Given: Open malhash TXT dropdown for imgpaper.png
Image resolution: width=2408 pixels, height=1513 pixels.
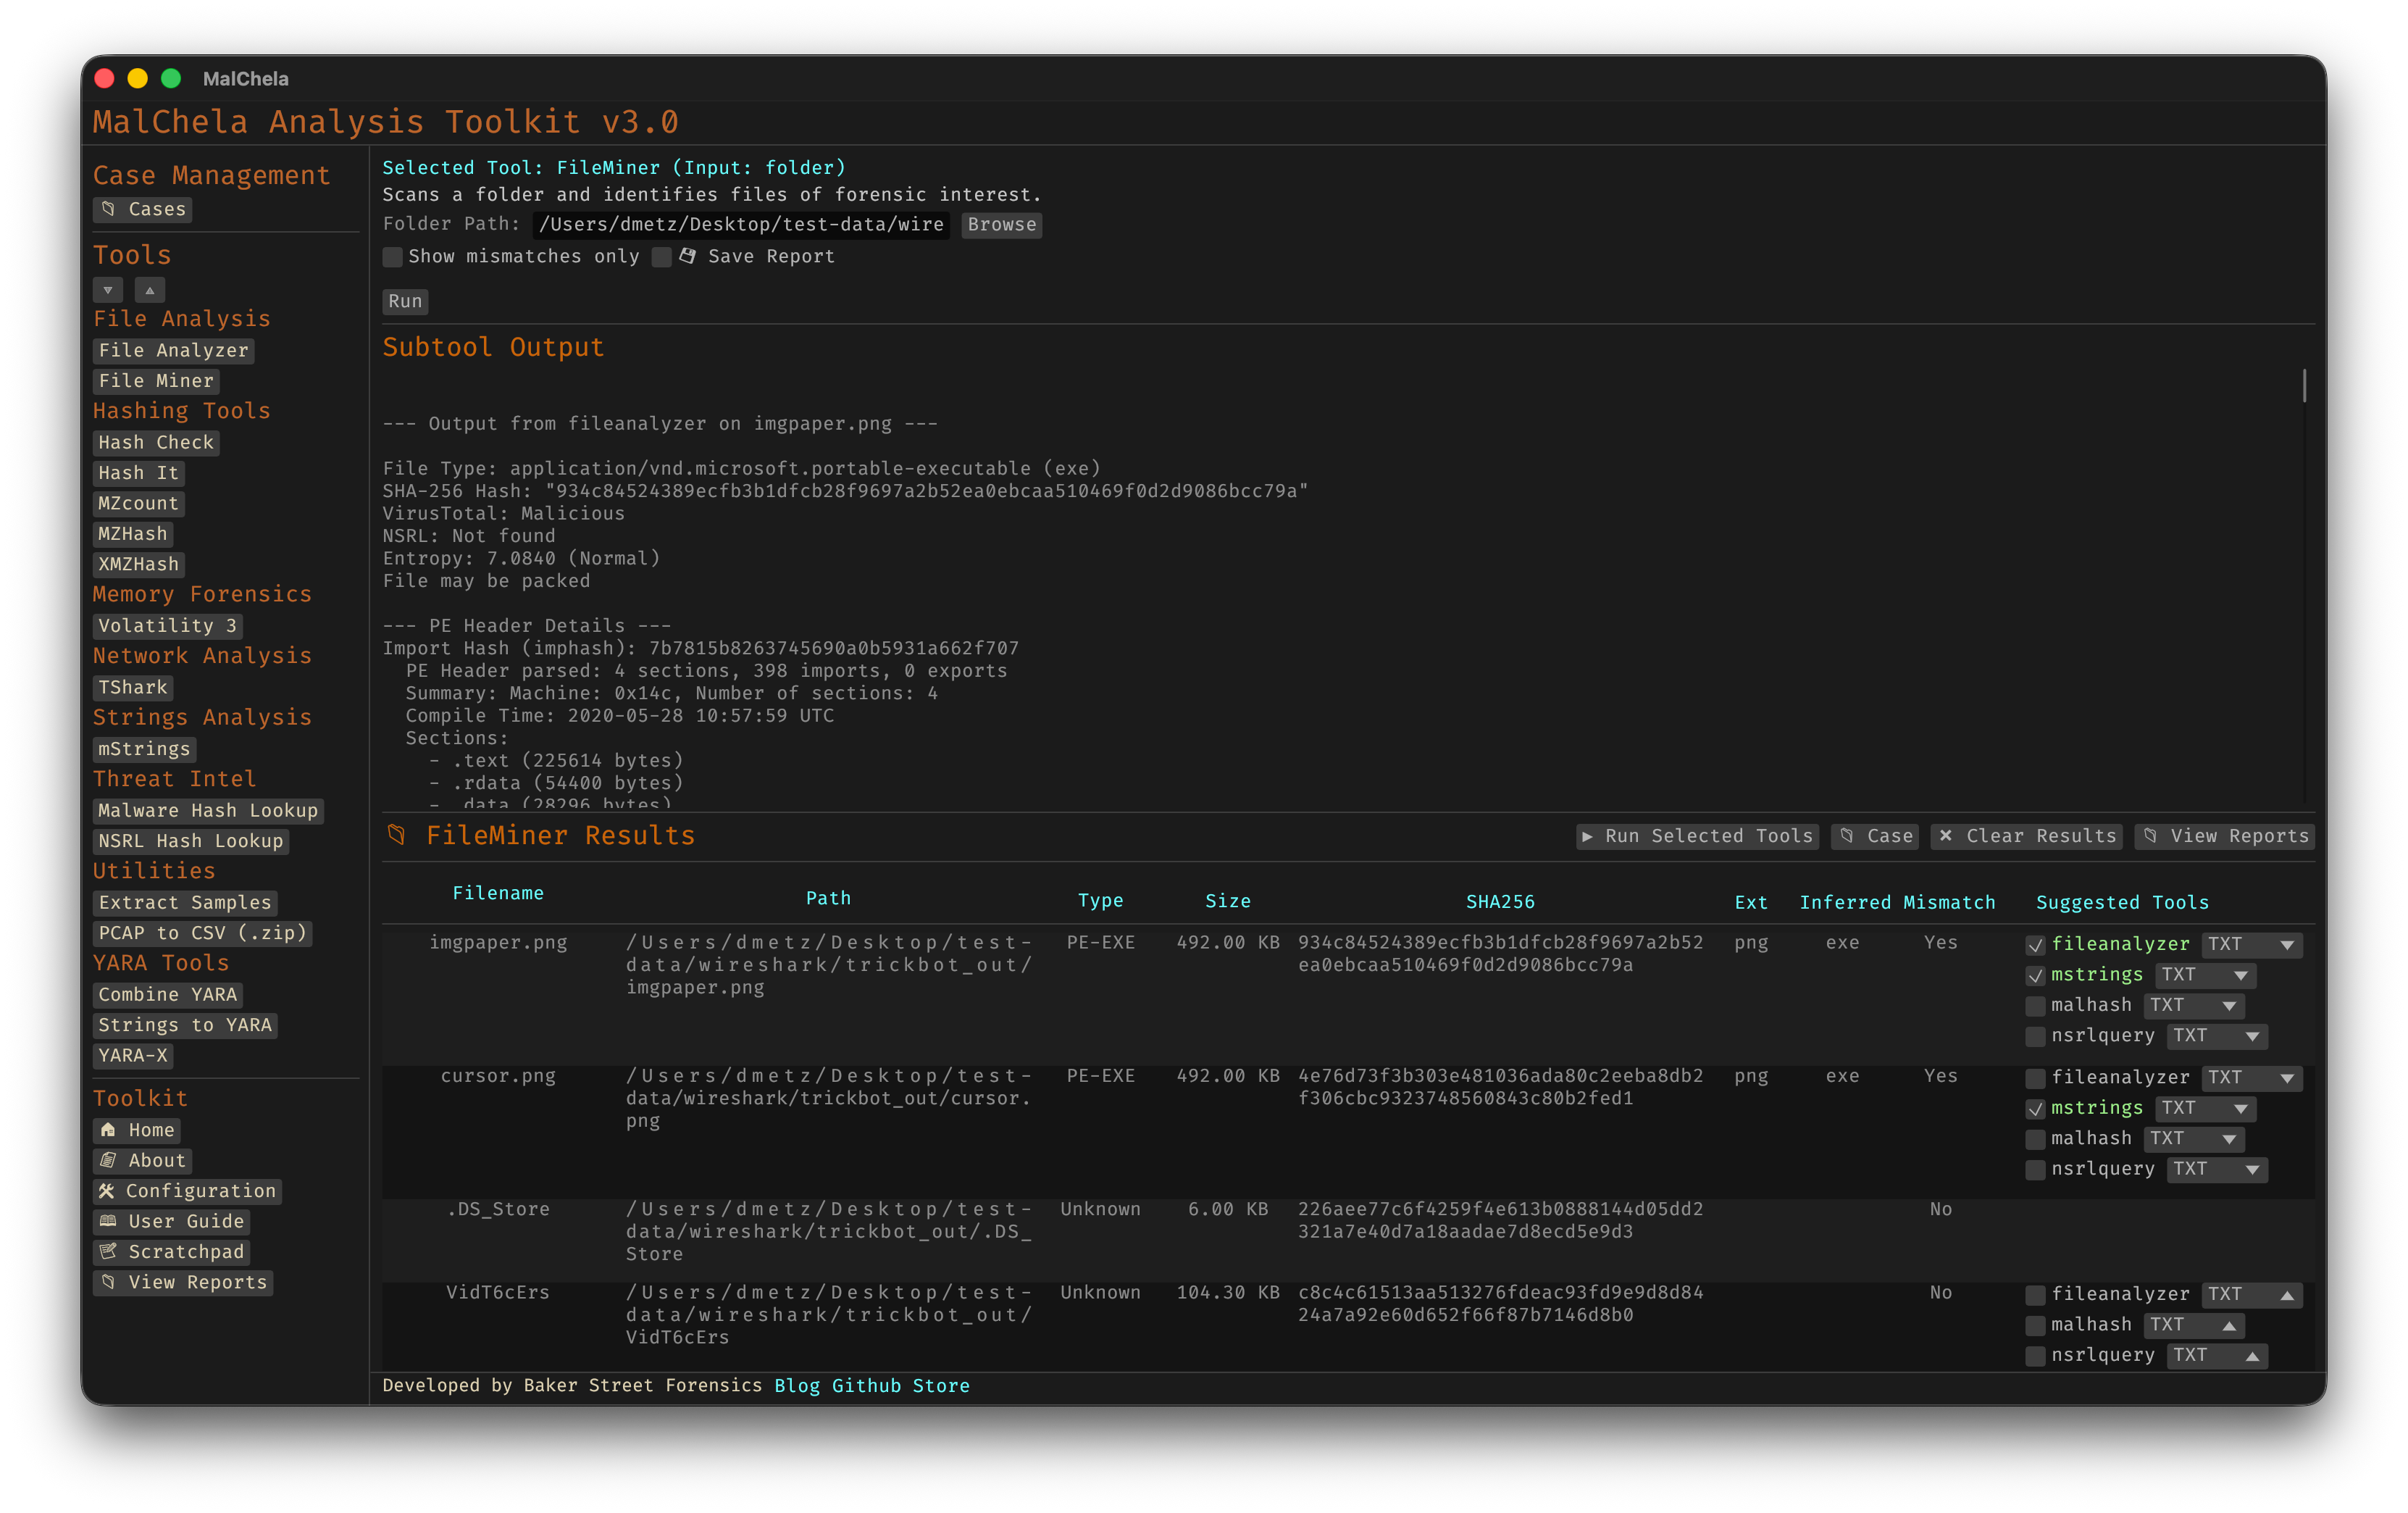Looking at the screenshot, I should (2194, 1005).
